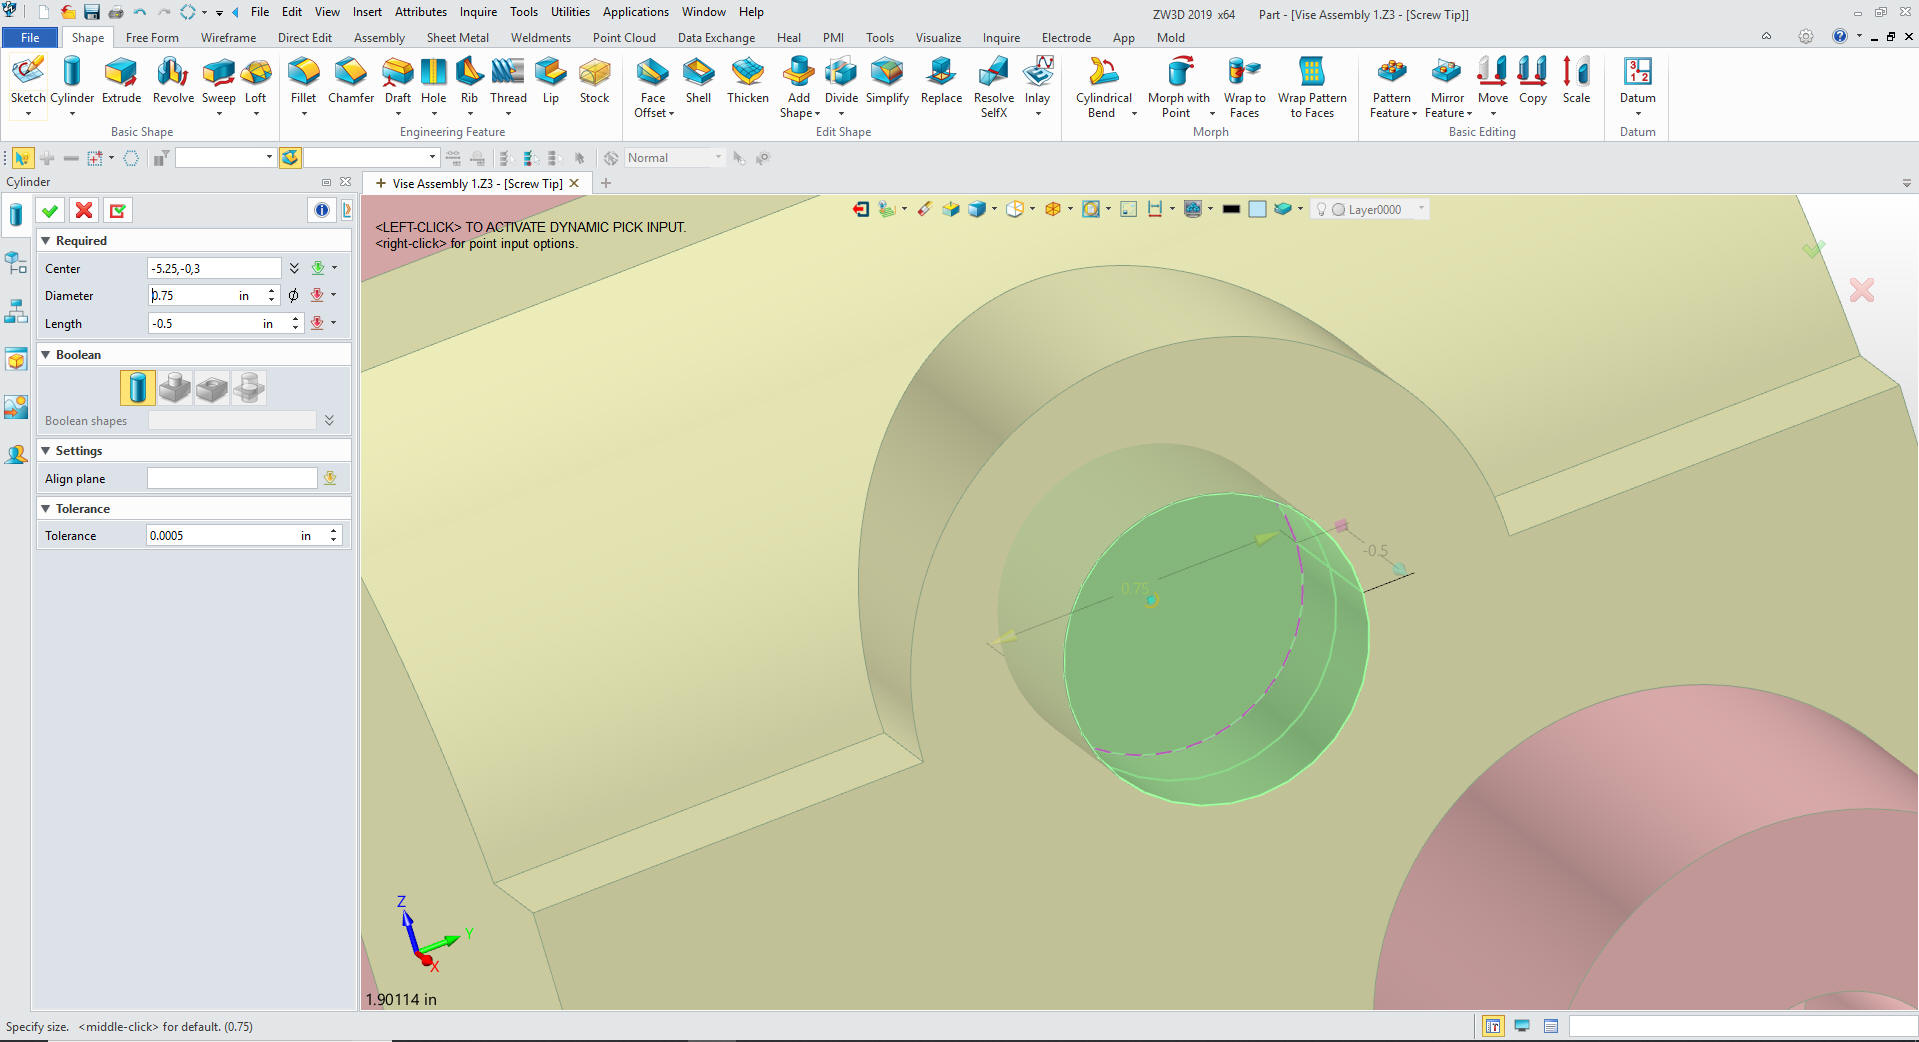Viewport: 1919px width, 1042px height.
Task: Click the Center coordinate field
Action: pyautogui.click(x=214, y=268)
